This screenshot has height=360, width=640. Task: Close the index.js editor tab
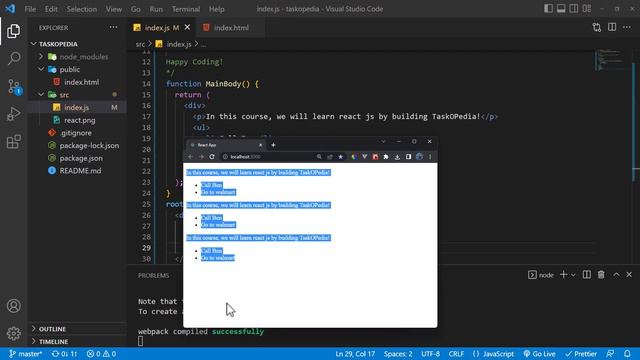point(187,27)
